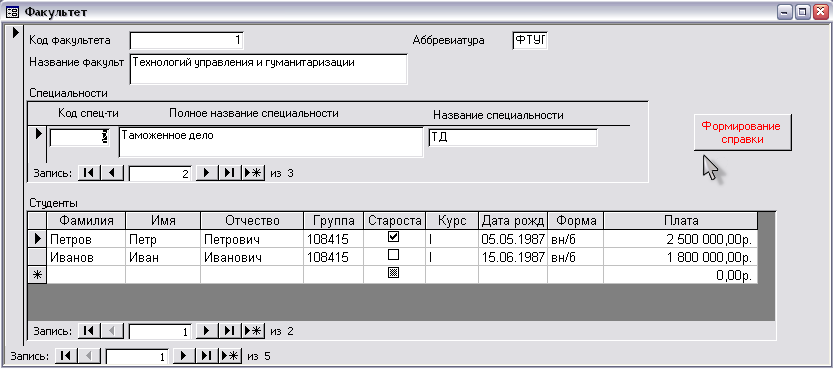The height and width of the screenshot is (369, 833).
Task: Go to first record in Студенты navigator
Action: pos(89,331)
